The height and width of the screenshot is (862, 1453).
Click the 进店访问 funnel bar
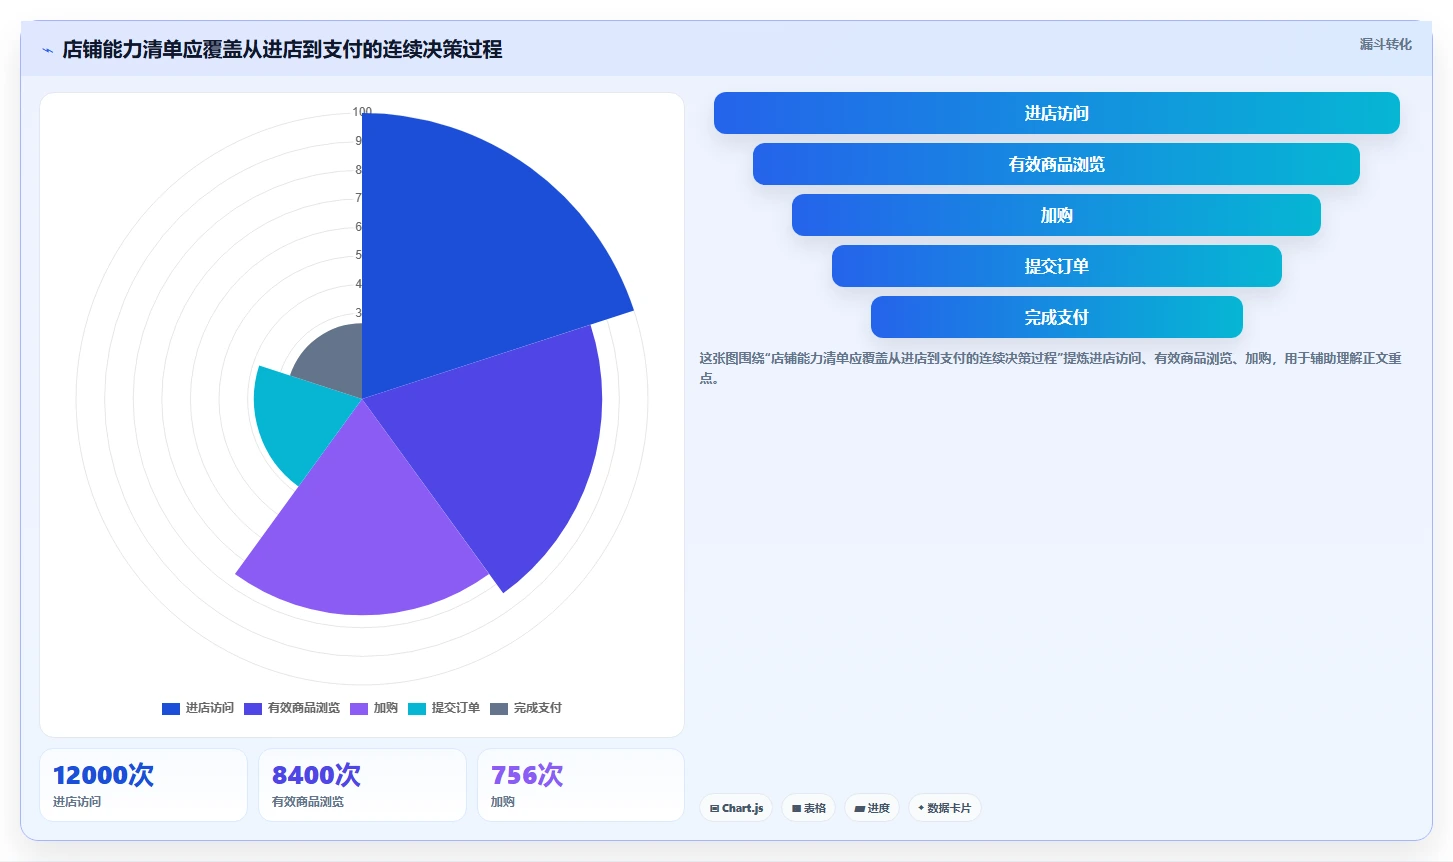1056,113
